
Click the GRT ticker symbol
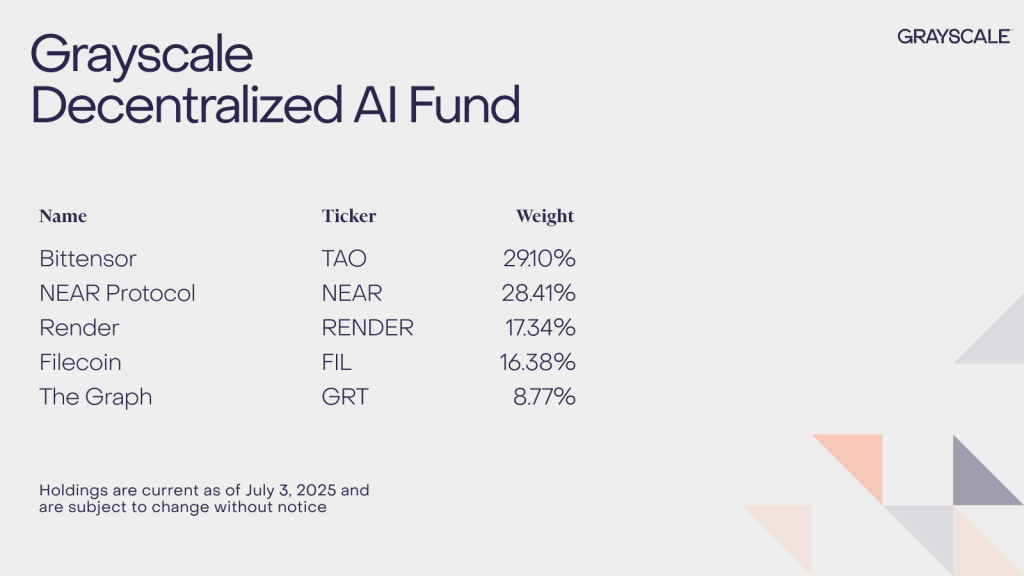tap(345, 397)
